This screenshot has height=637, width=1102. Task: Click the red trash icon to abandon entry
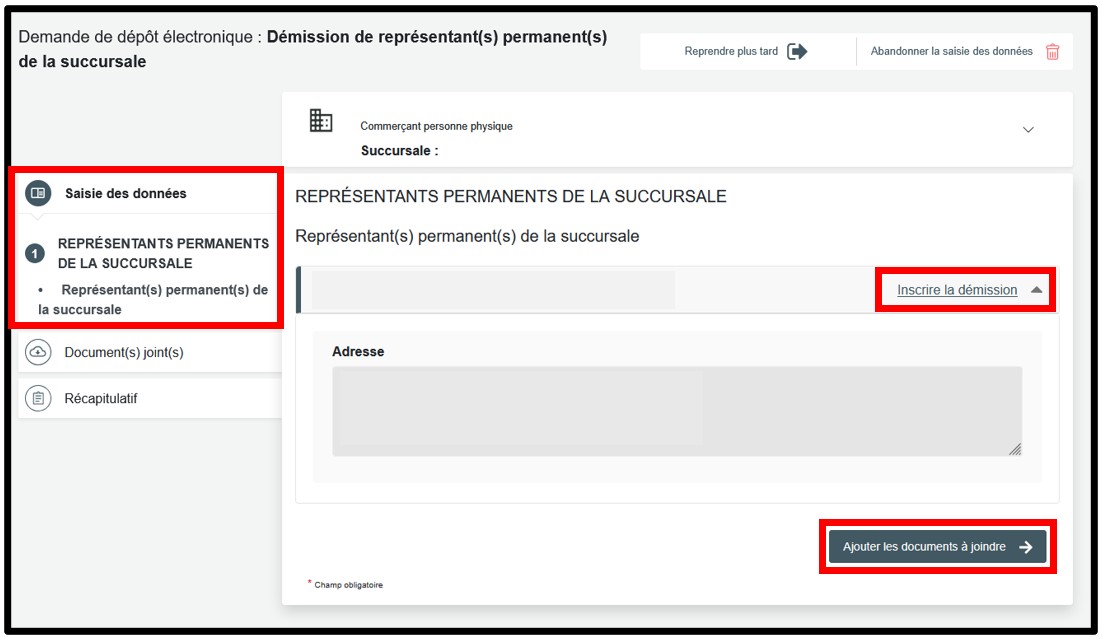[x=1052, y=52]
